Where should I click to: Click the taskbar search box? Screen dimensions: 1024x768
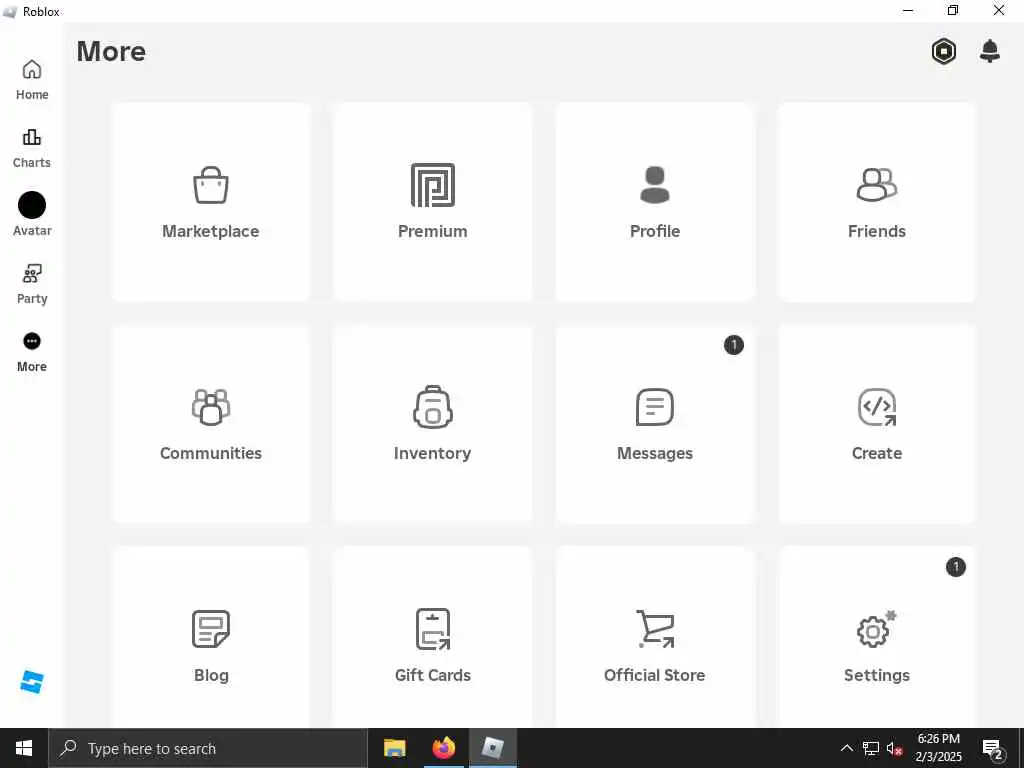tap(208, 748)
